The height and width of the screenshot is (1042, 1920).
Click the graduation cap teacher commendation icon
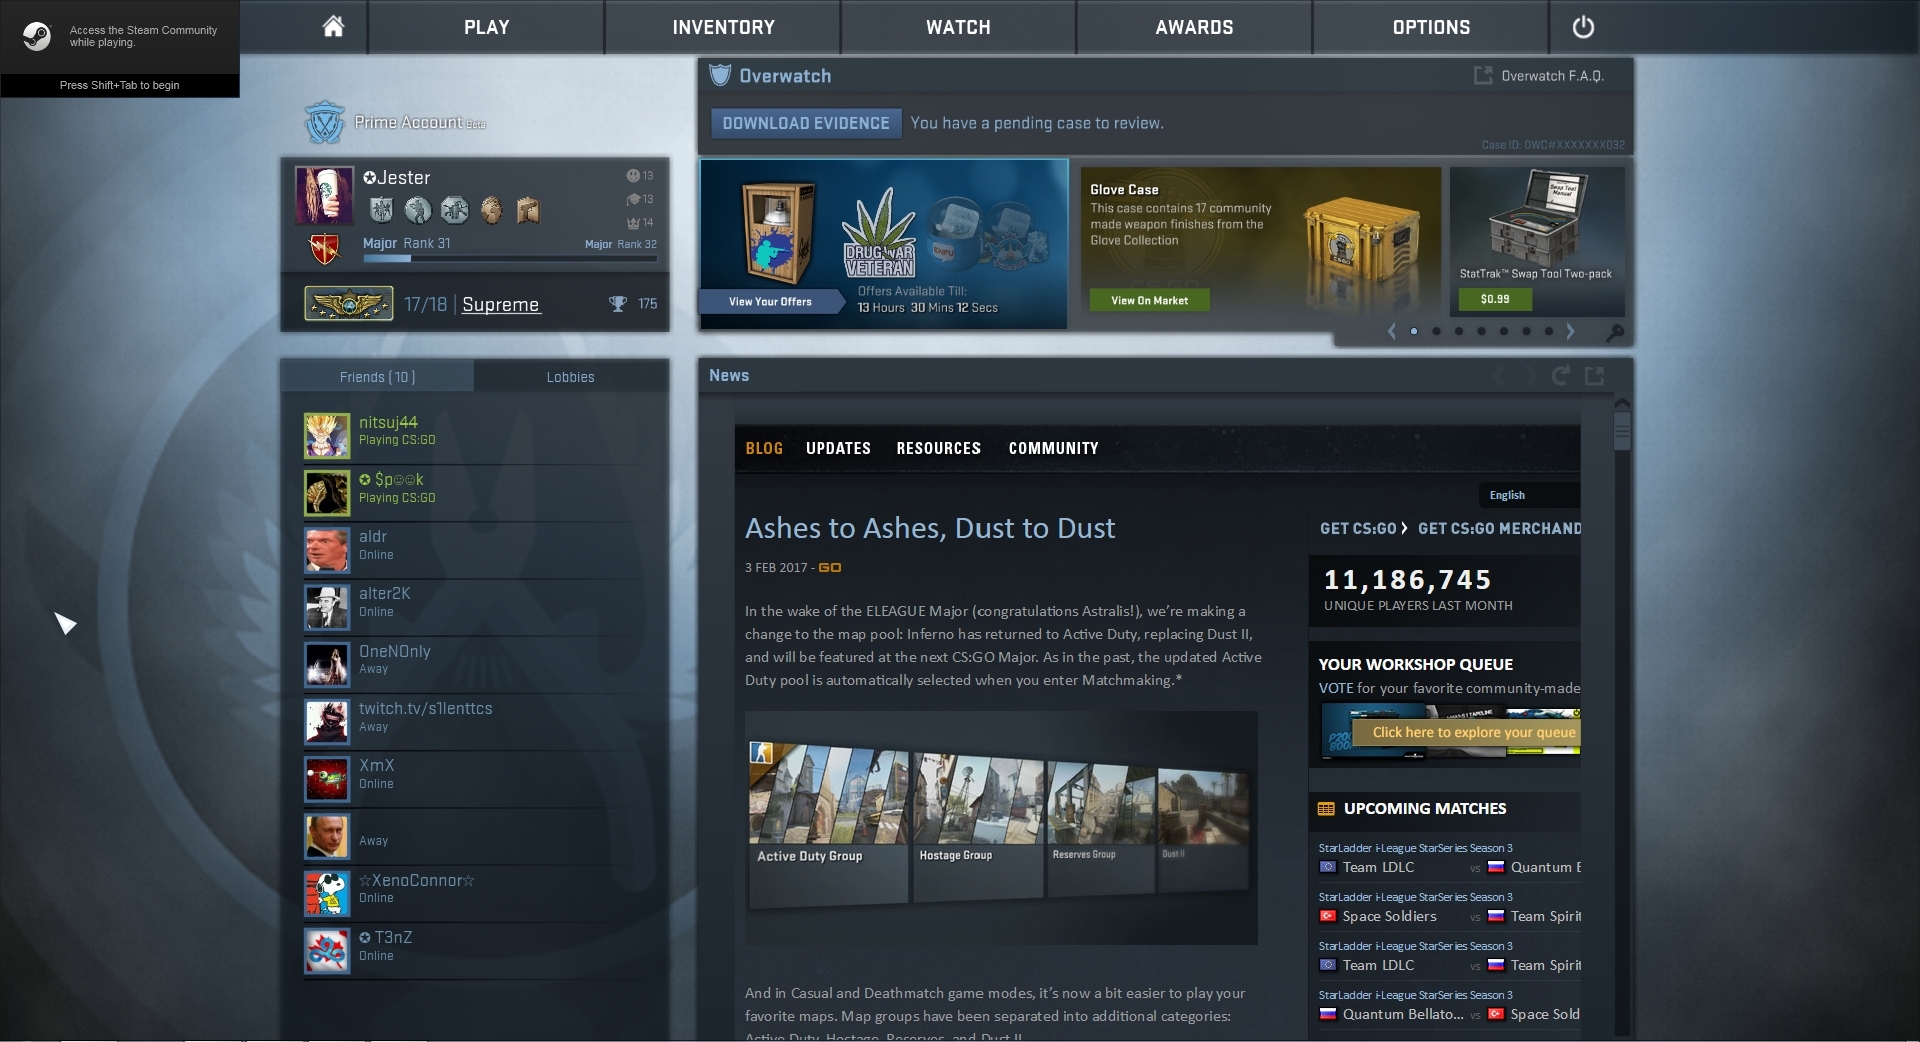[633, 199]
